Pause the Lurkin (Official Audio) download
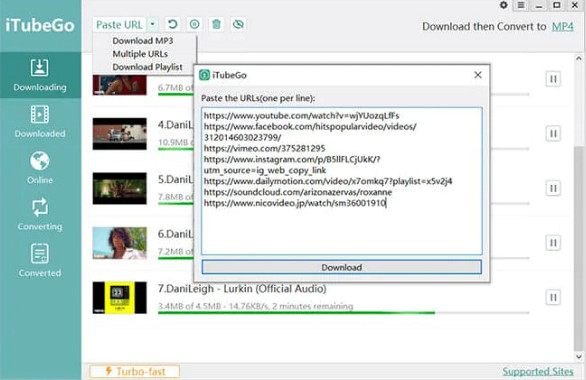Screen dimensions: 586x380 [x=553, y=298]
